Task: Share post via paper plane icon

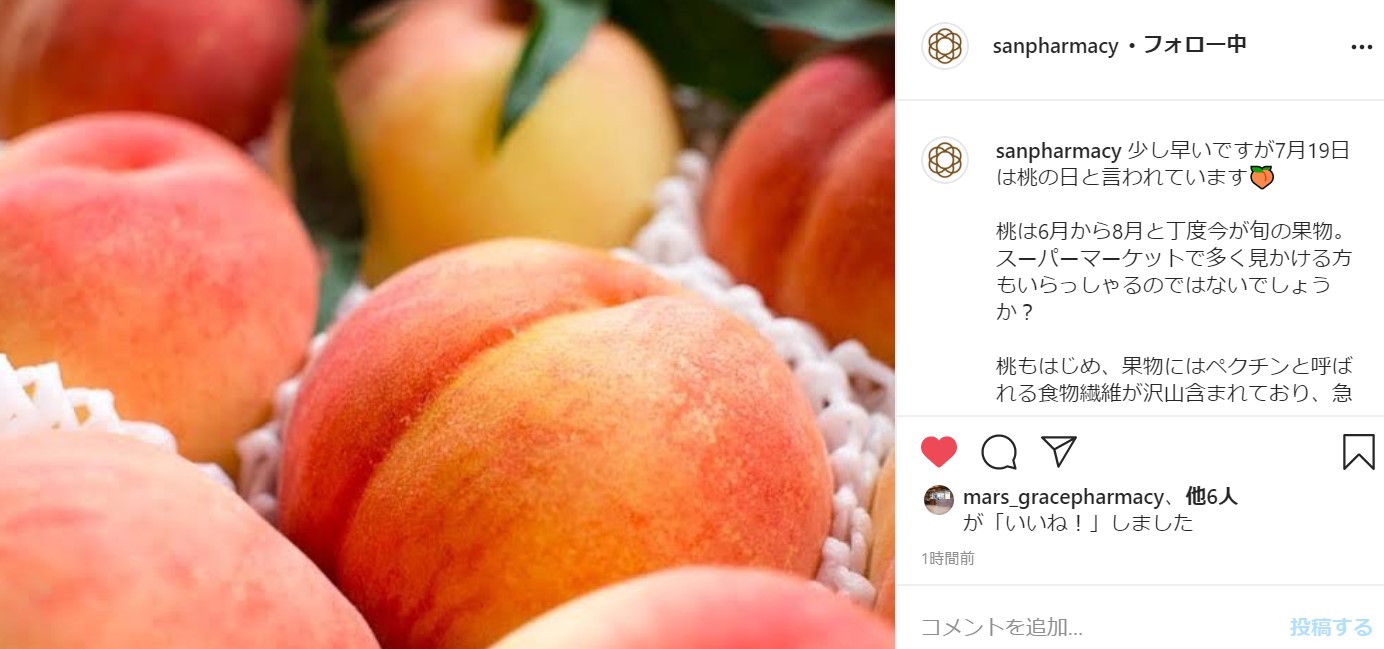Action: pos(1058,451)
